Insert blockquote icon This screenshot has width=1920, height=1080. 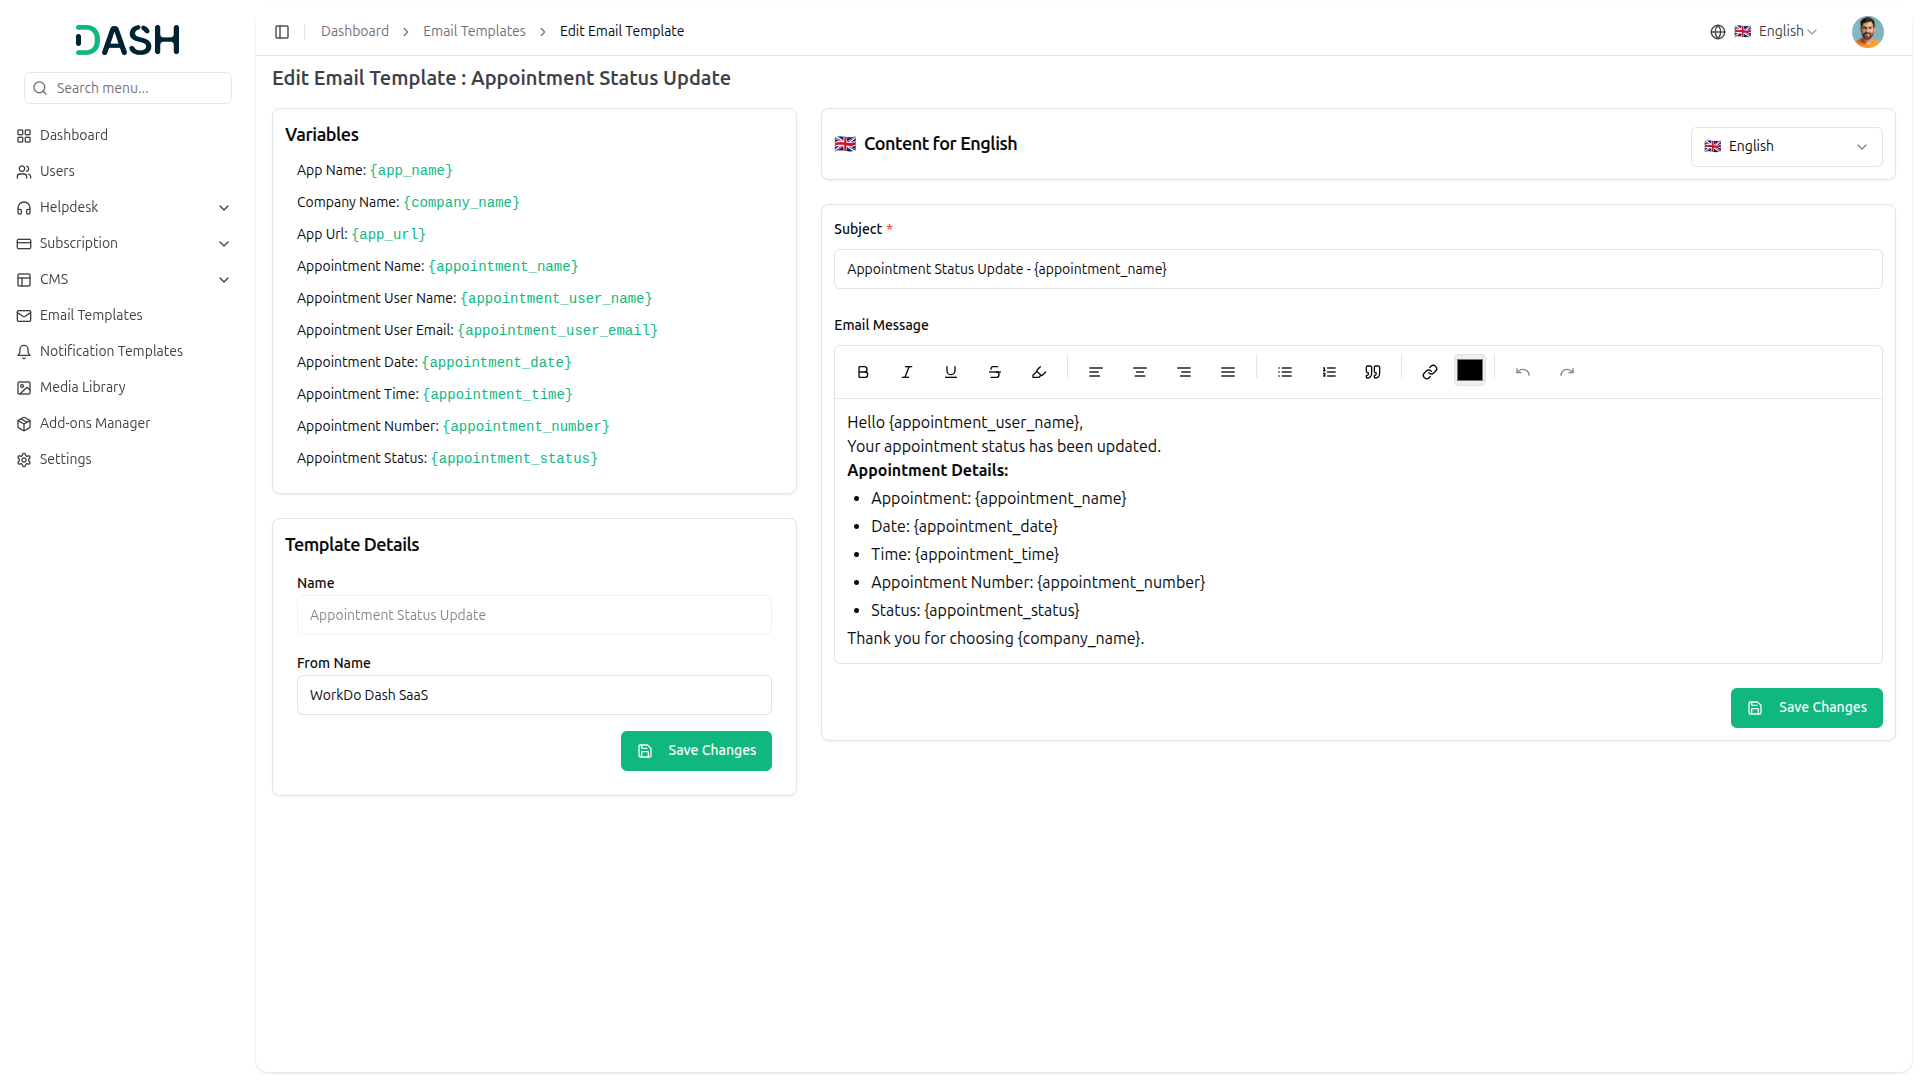[1373, 372]
